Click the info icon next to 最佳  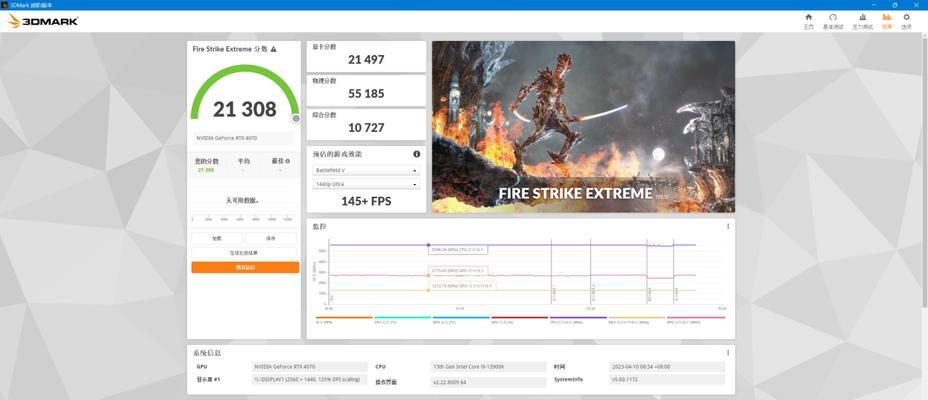tap(288, 161)
